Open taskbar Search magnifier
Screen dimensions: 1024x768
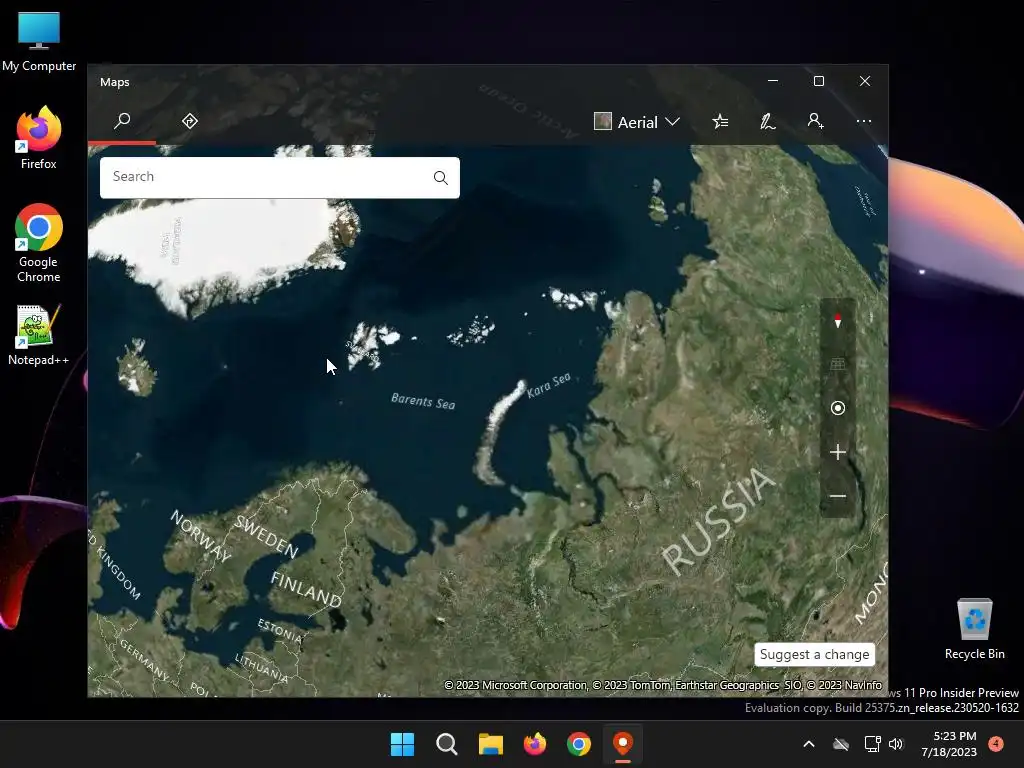(x=447, y=744)
